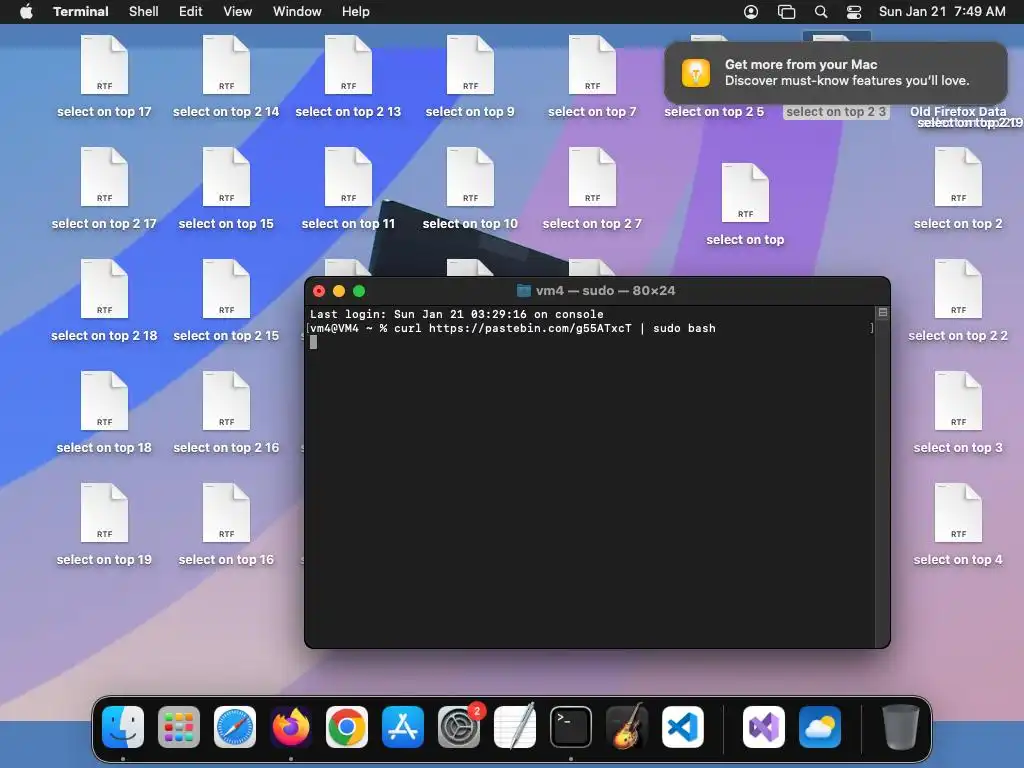
Task: Click the Terminal vertical scrollbar
Action: coord(883,477)
